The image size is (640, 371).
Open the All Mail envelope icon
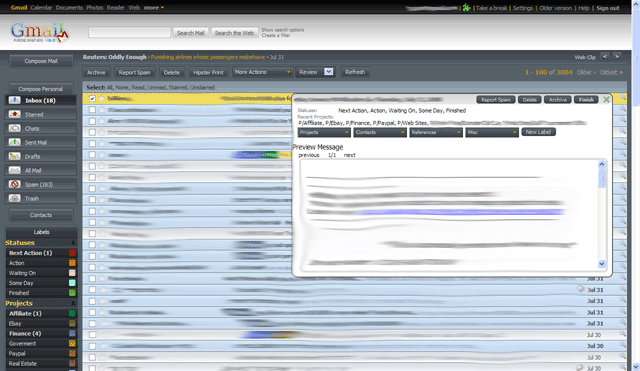pyautogui.click(x=15, y=170)
